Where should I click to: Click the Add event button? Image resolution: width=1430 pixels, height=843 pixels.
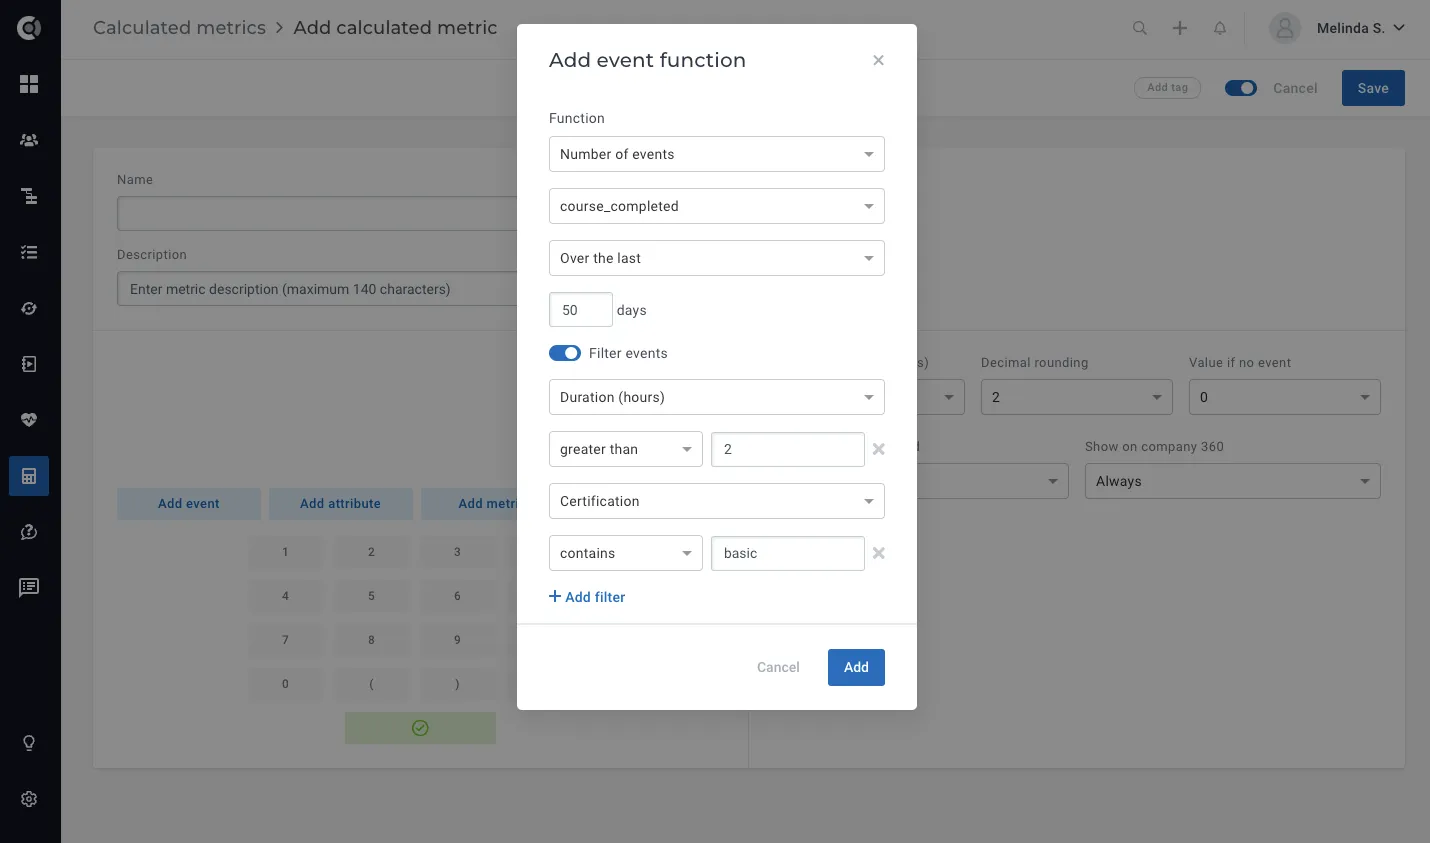pos(189,504)
